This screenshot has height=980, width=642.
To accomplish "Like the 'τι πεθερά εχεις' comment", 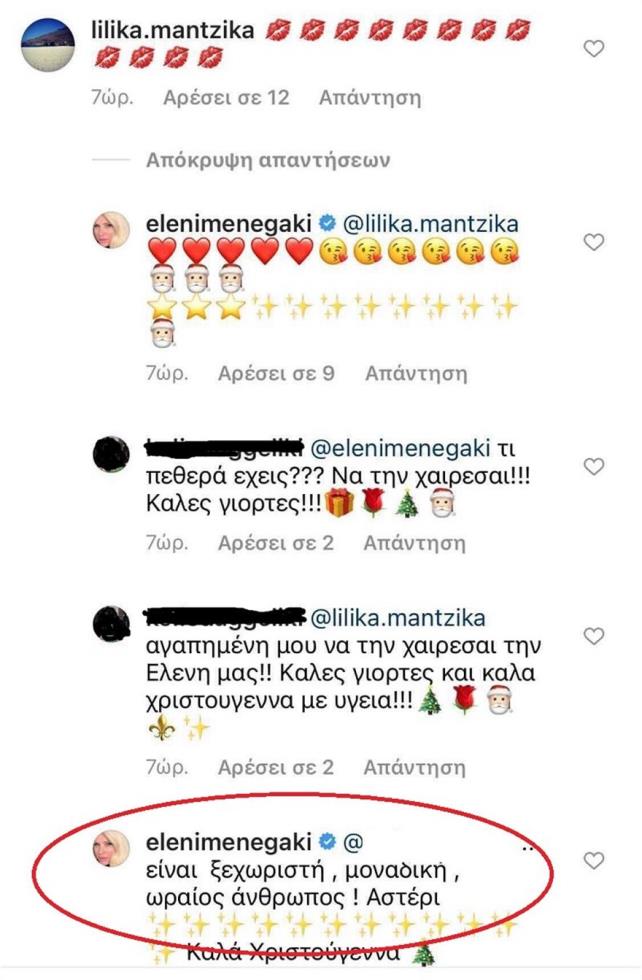I will tap(593, 466).
